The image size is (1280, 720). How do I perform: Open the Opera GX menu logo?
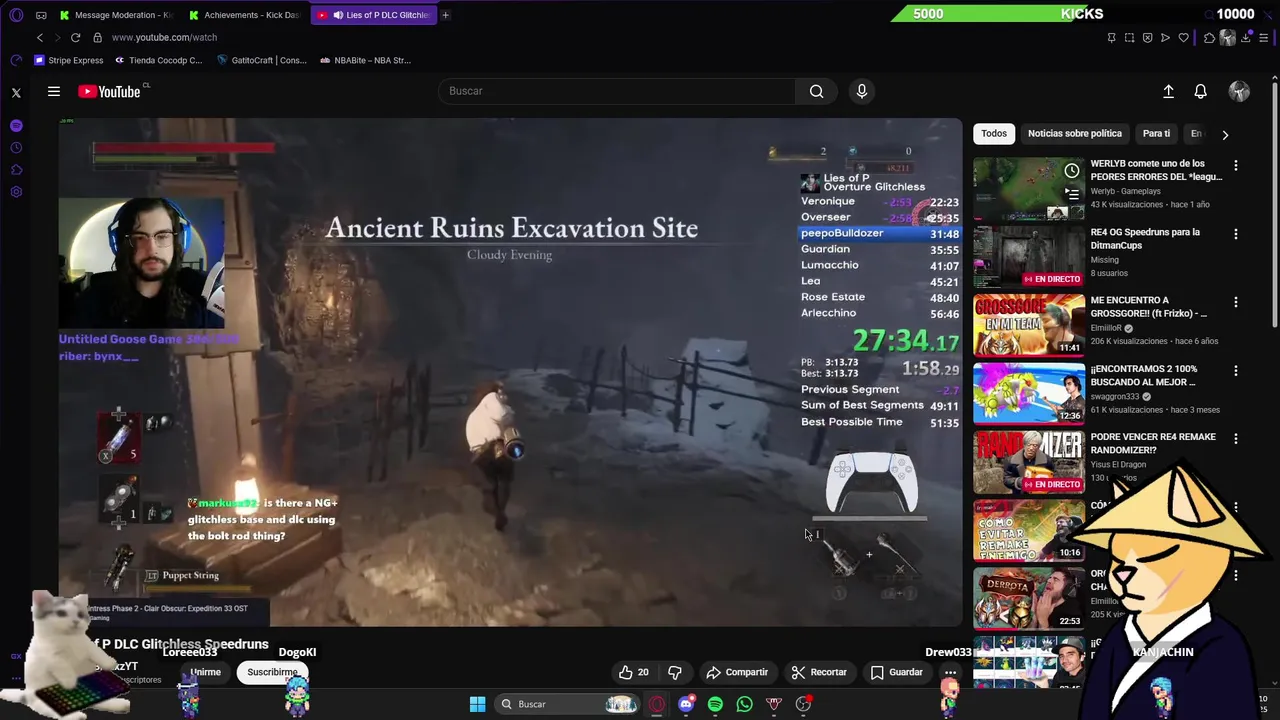(16, 15)
